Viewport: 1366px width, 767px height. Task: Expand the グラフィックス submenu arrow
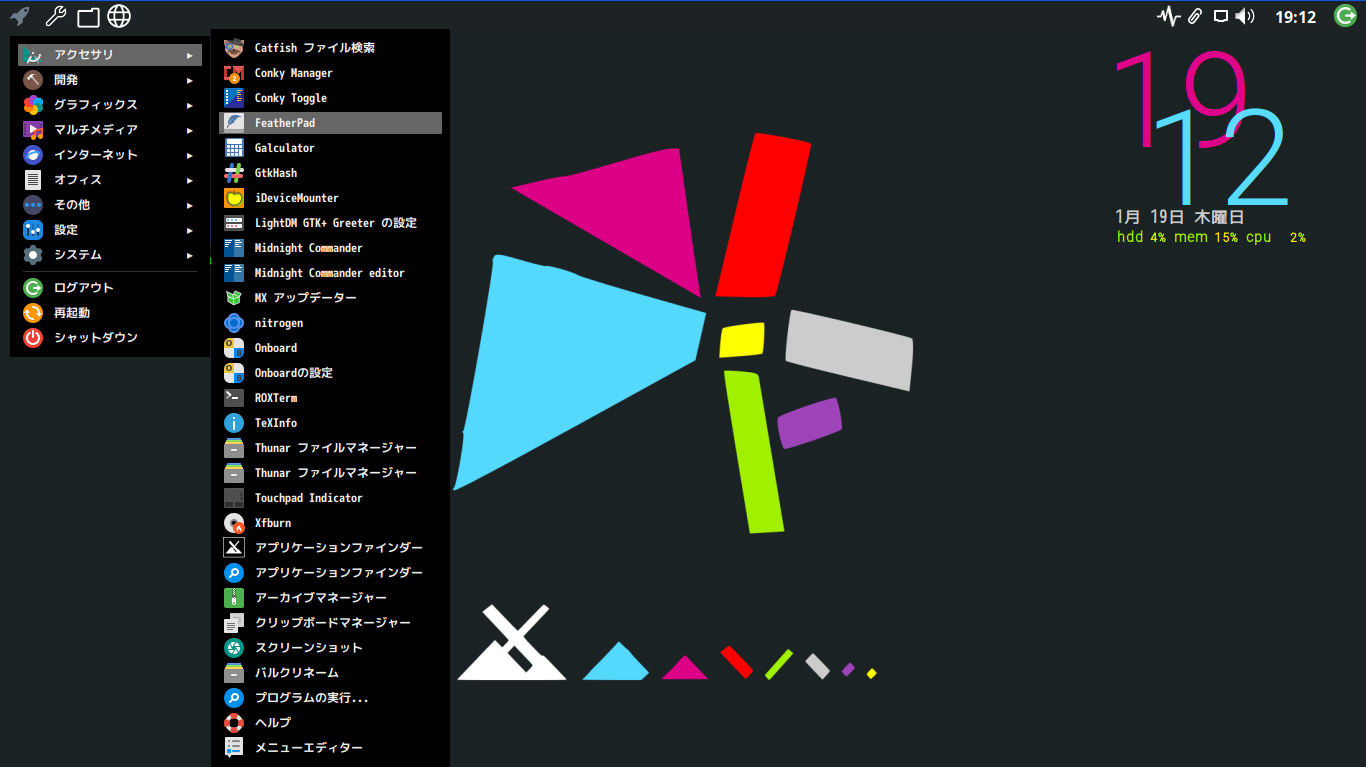(190, 105)
